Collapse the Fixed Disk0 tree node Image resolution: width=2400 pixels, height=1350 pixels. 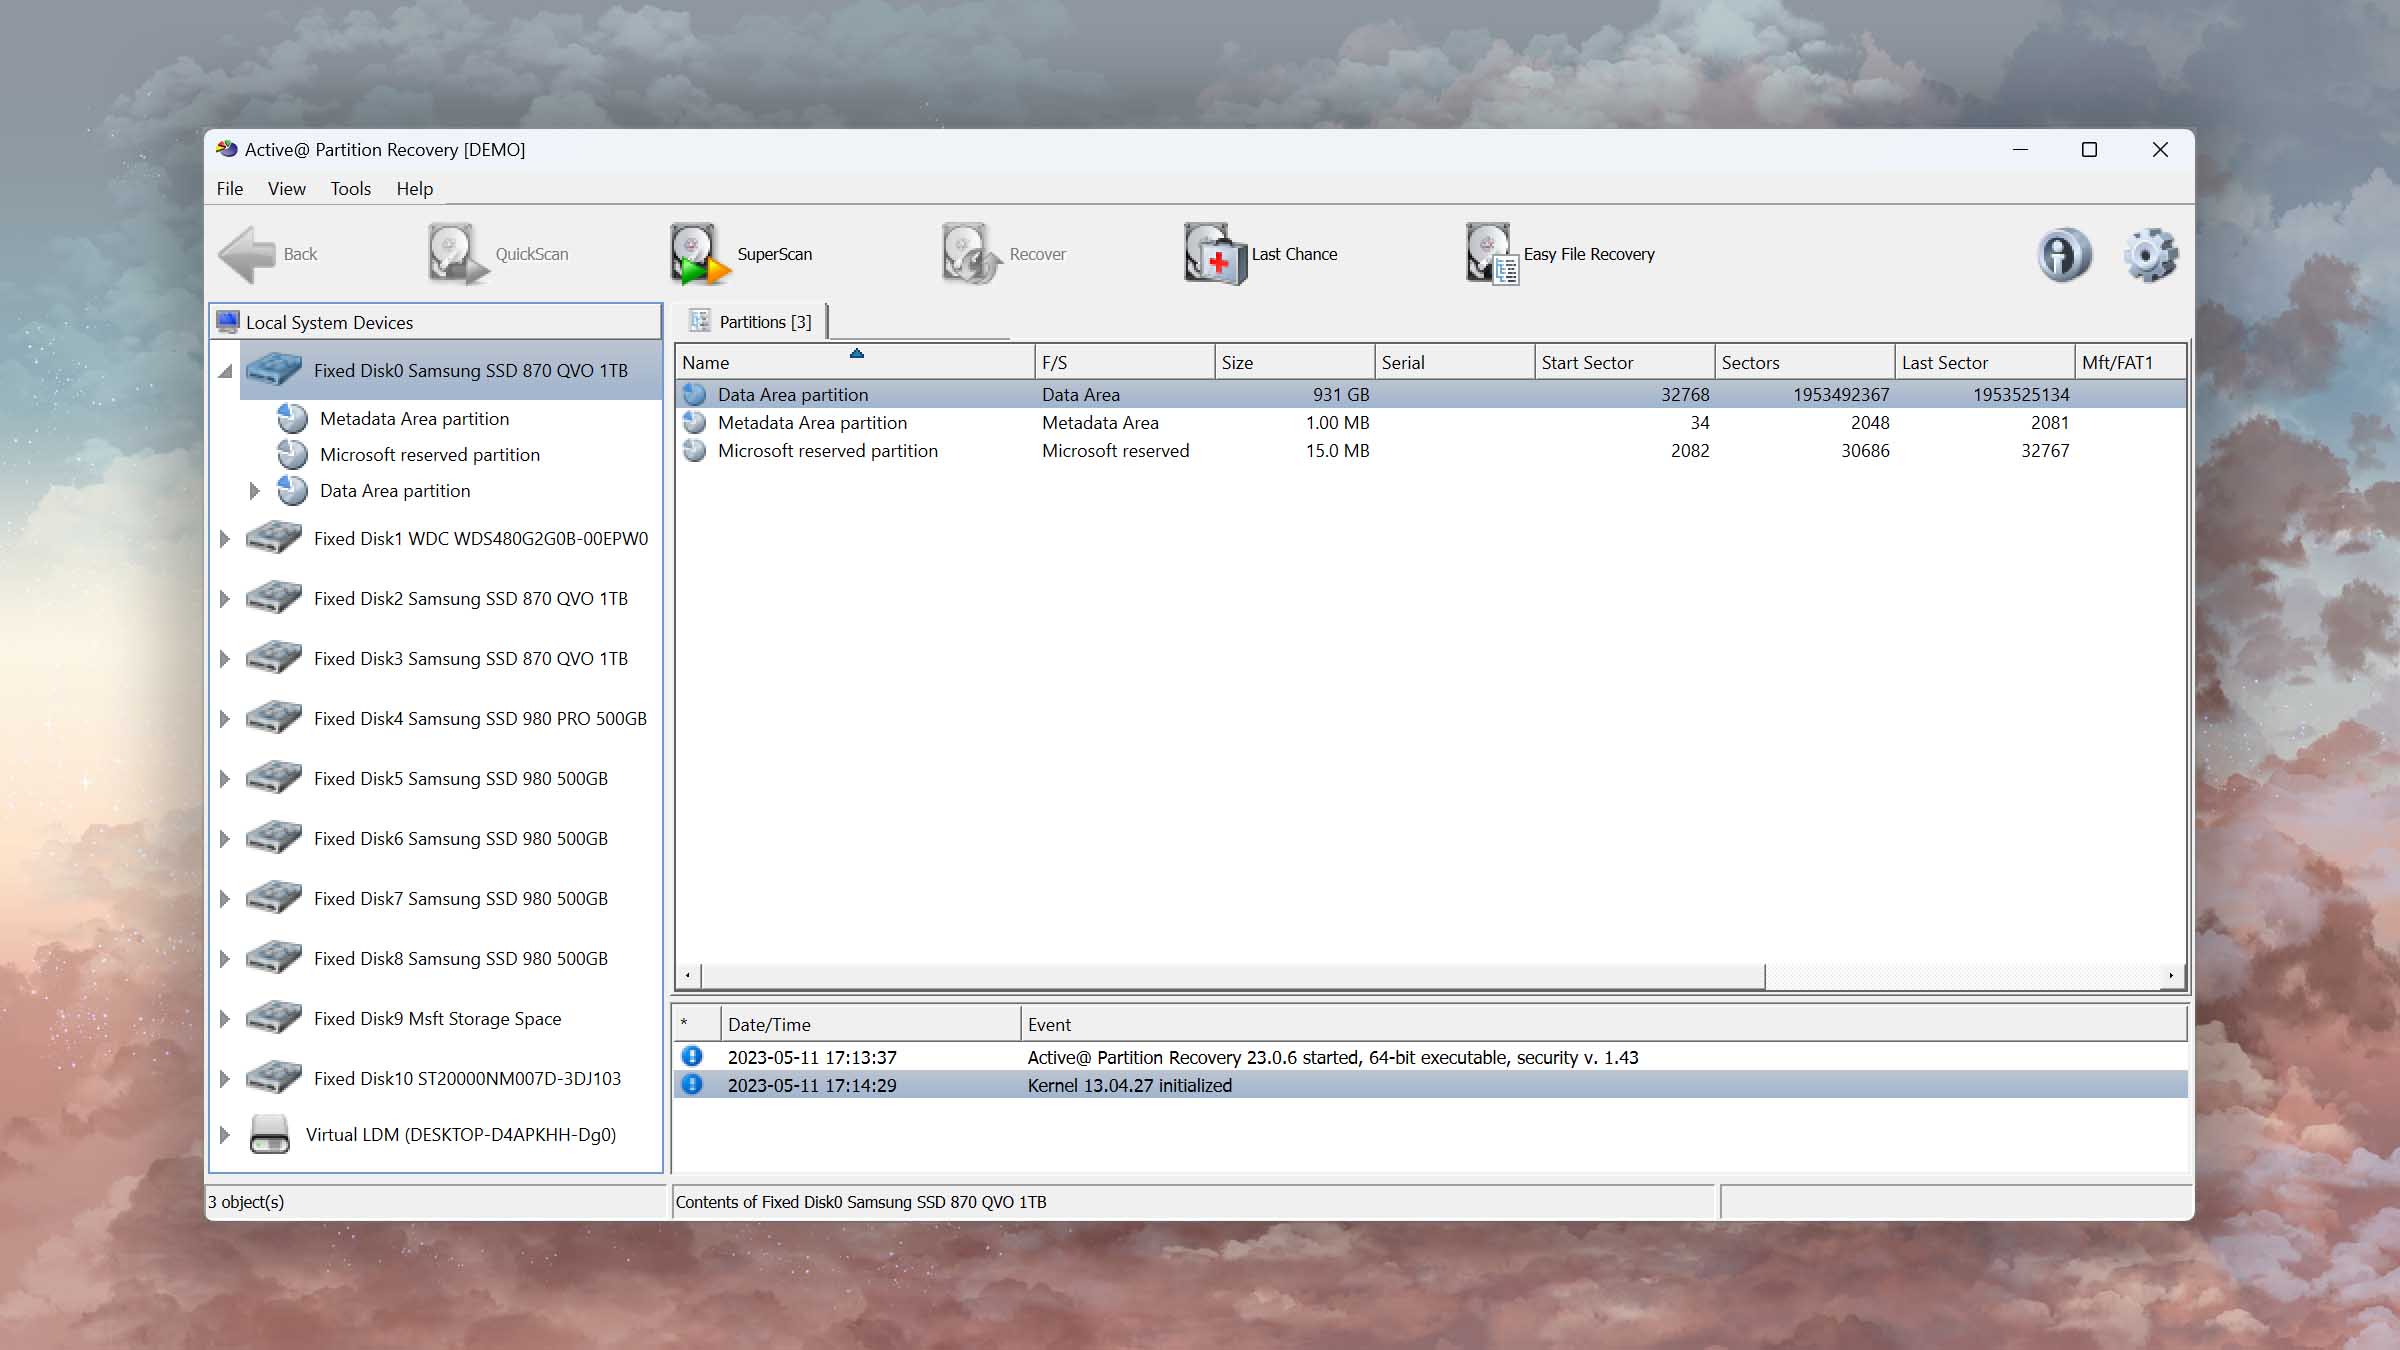point(226,371)
